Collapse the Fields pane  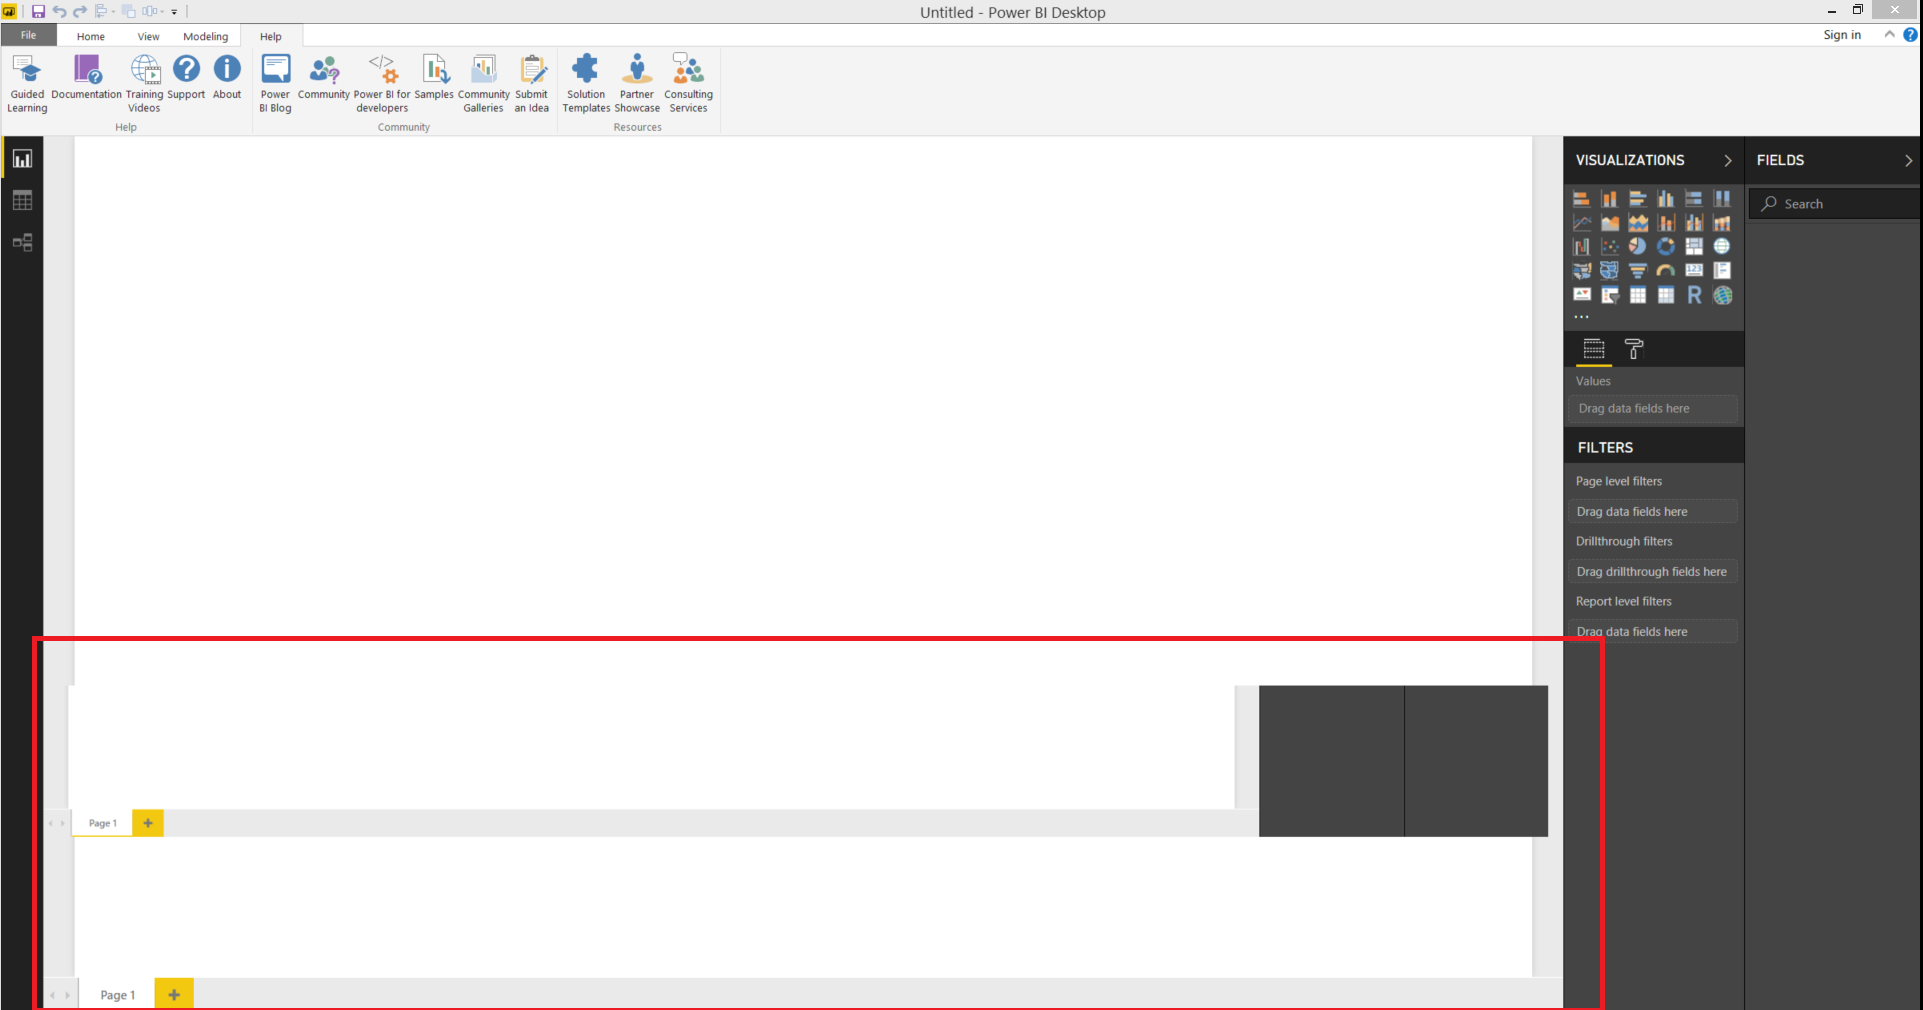[1908, 160]
